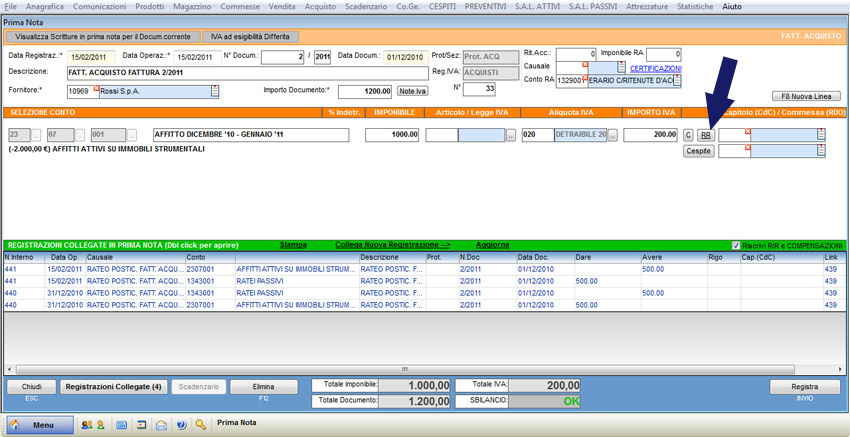
Task: Click the key icon in bottom toolbar
Action: click(201, 424)
